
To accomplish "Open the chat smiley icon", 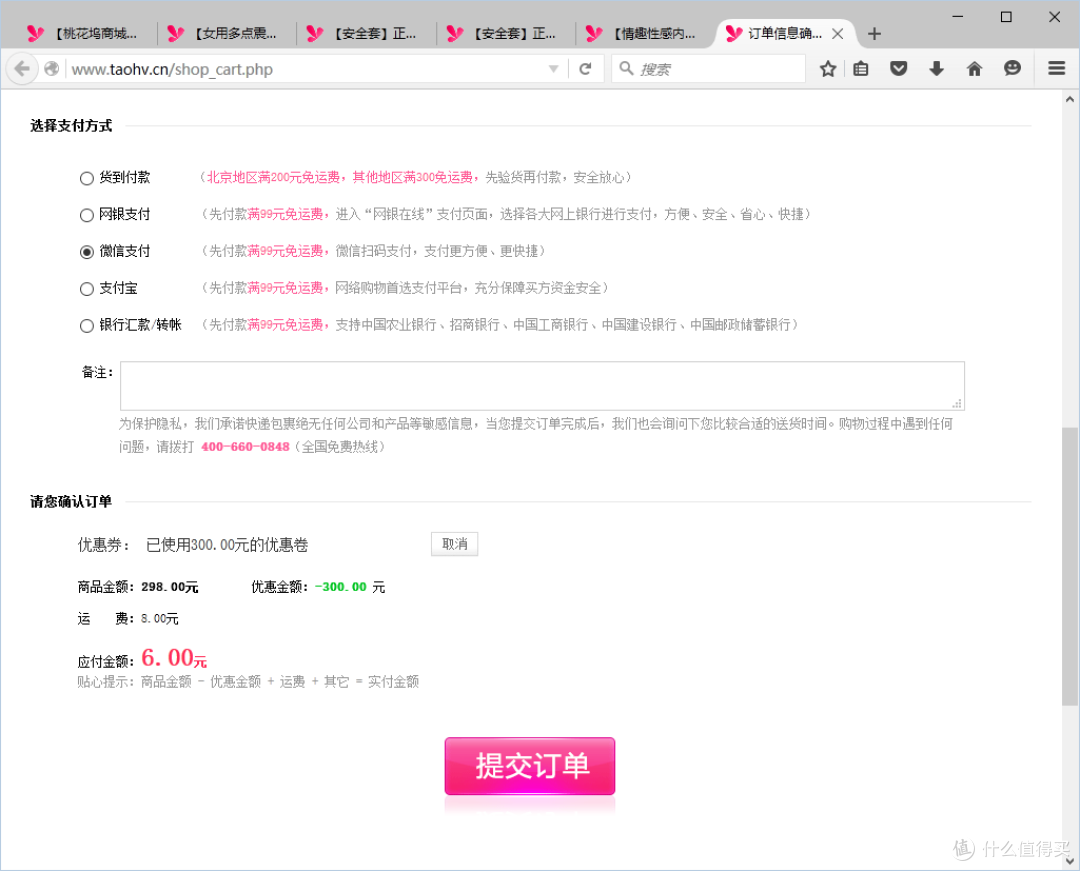I will click(x=1012, y=68).
